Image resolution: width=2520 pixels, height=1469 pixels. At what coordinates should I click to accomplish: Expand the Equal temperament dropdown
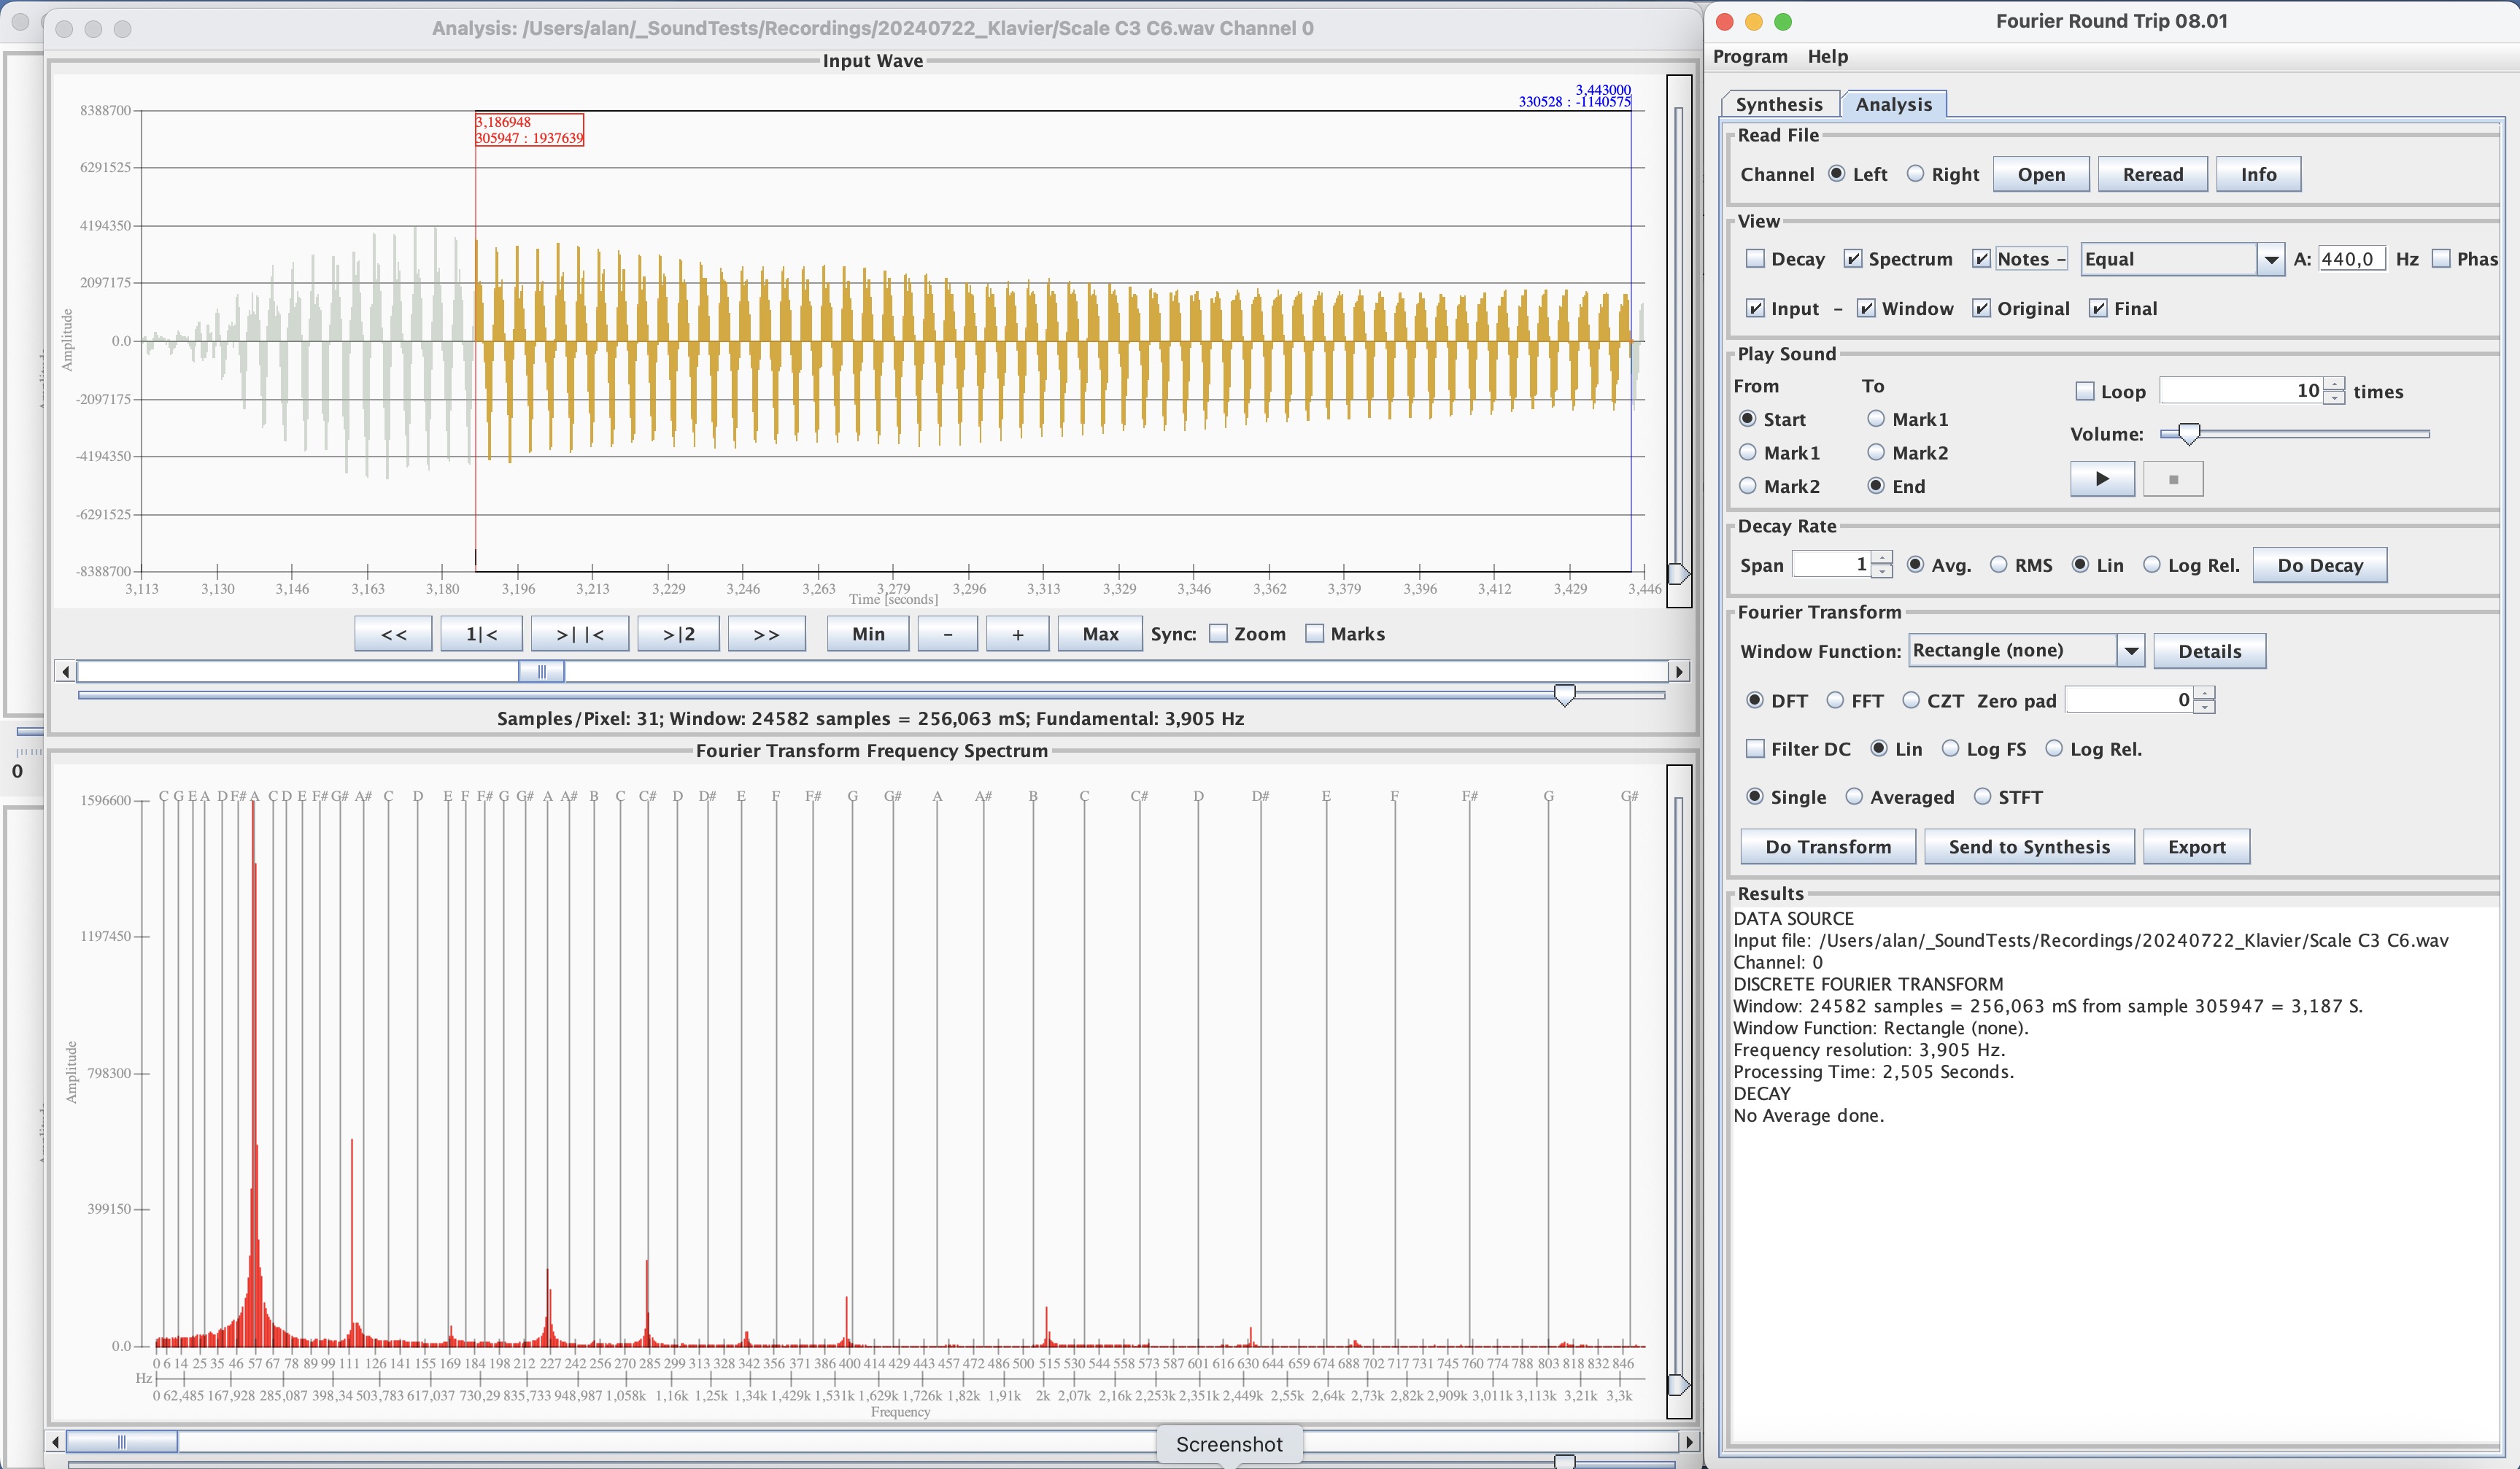click(2270, 260)
